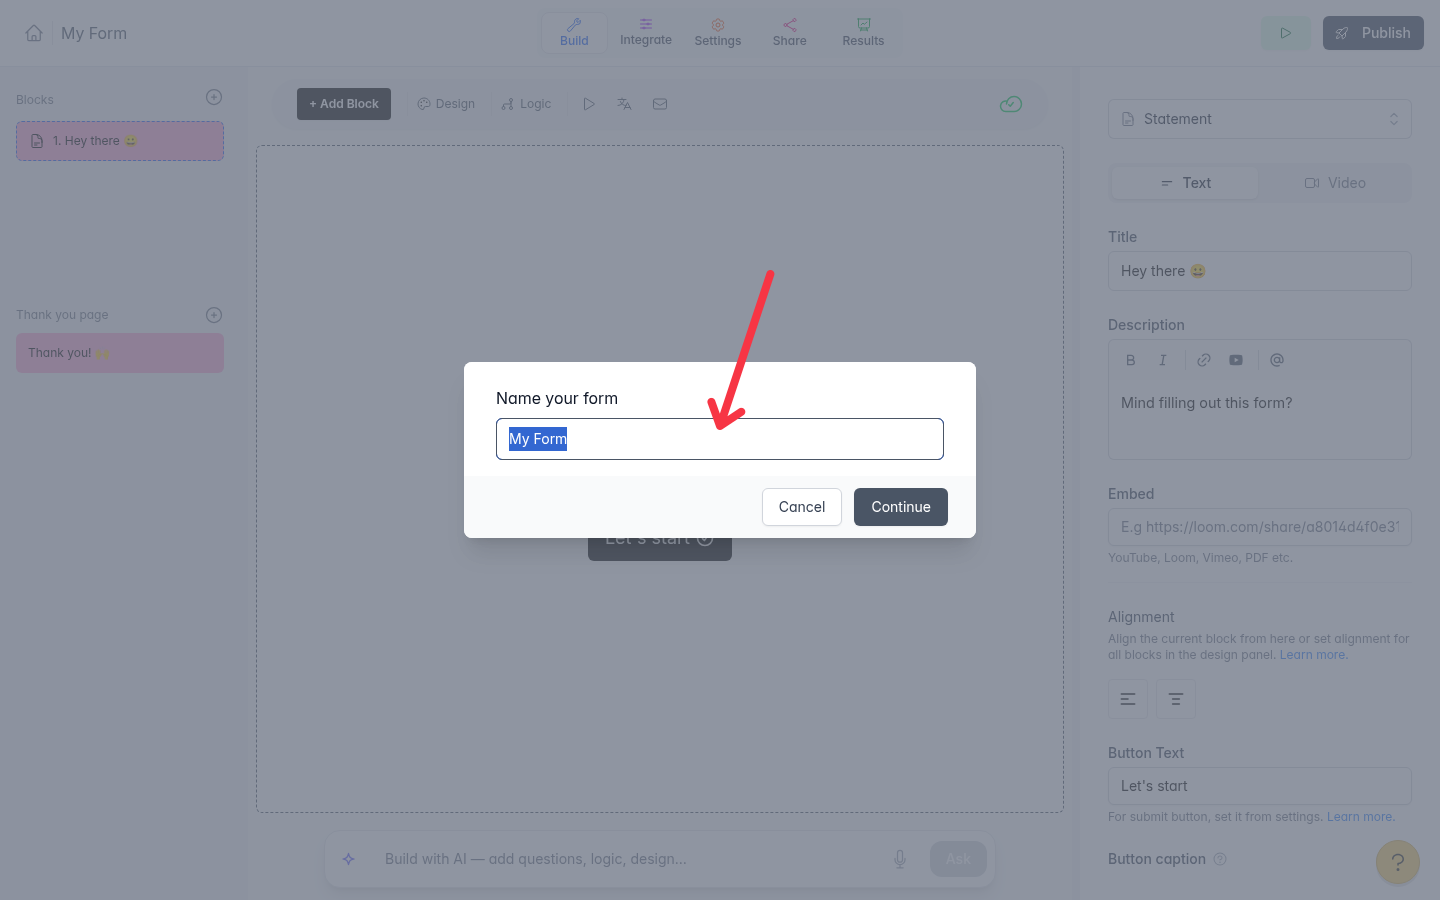The image size is (1440, 900).
Task: Open the Design panel
Action: point(446,104)
